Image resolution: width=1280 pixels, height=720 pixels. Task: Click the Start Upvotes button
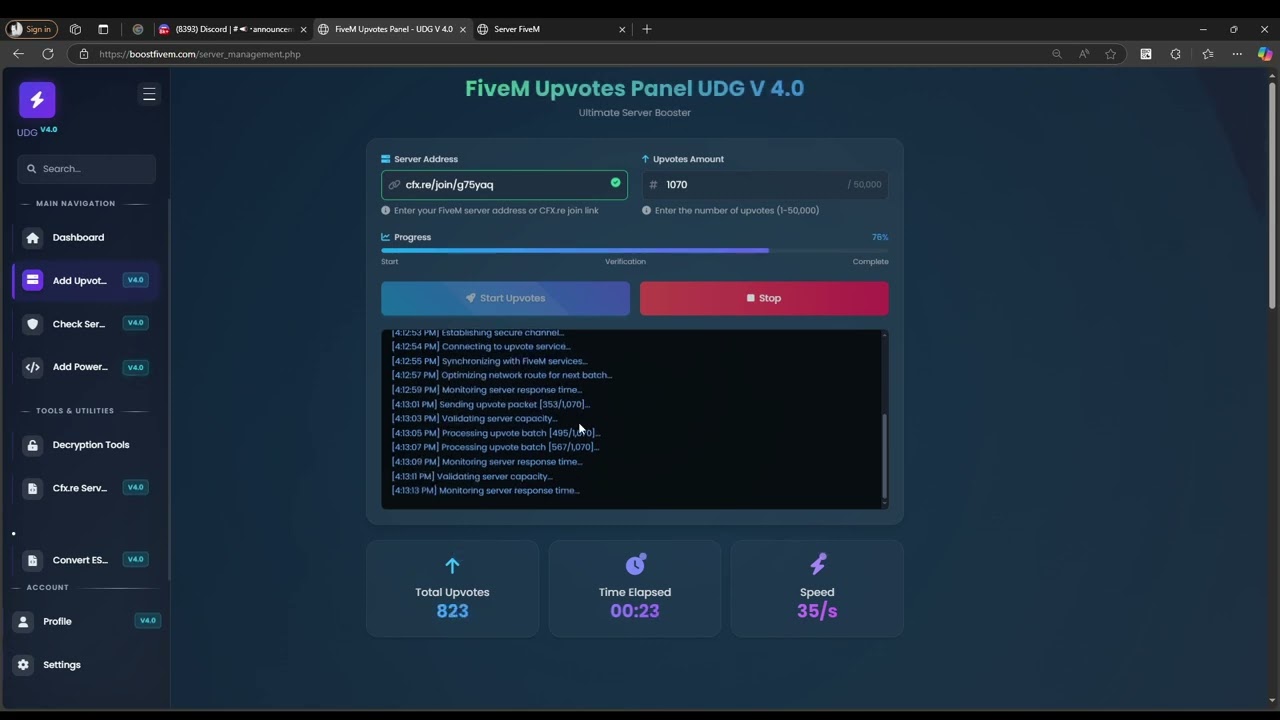pos(505,298)
